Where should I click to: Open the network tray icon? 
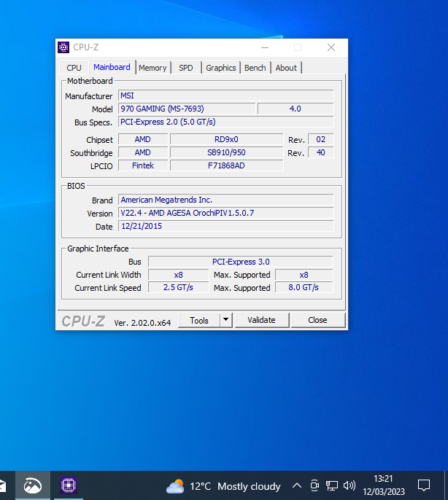[332, 486]
